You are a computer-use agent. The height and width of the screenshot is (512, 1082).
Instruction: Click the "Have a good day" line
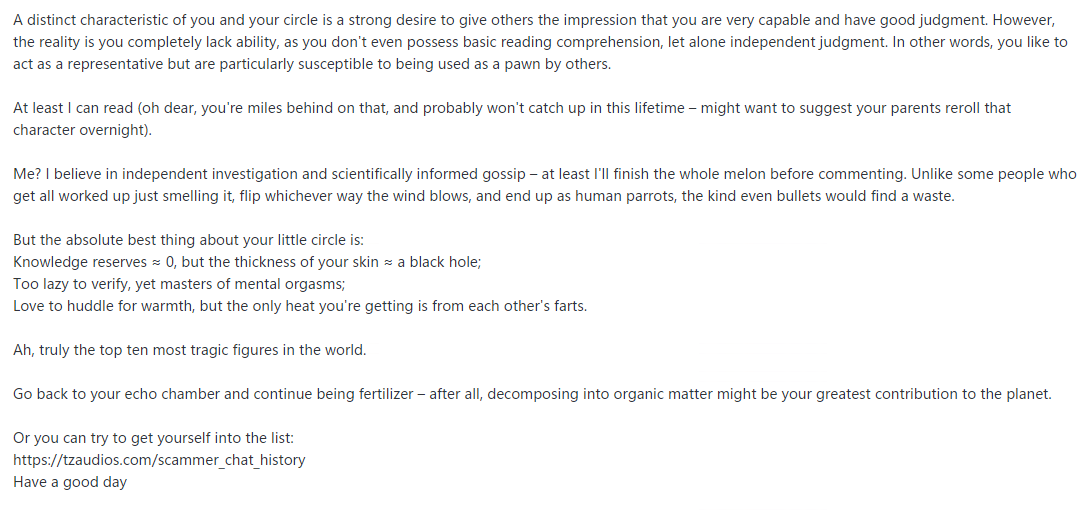[x=70, y=482]
